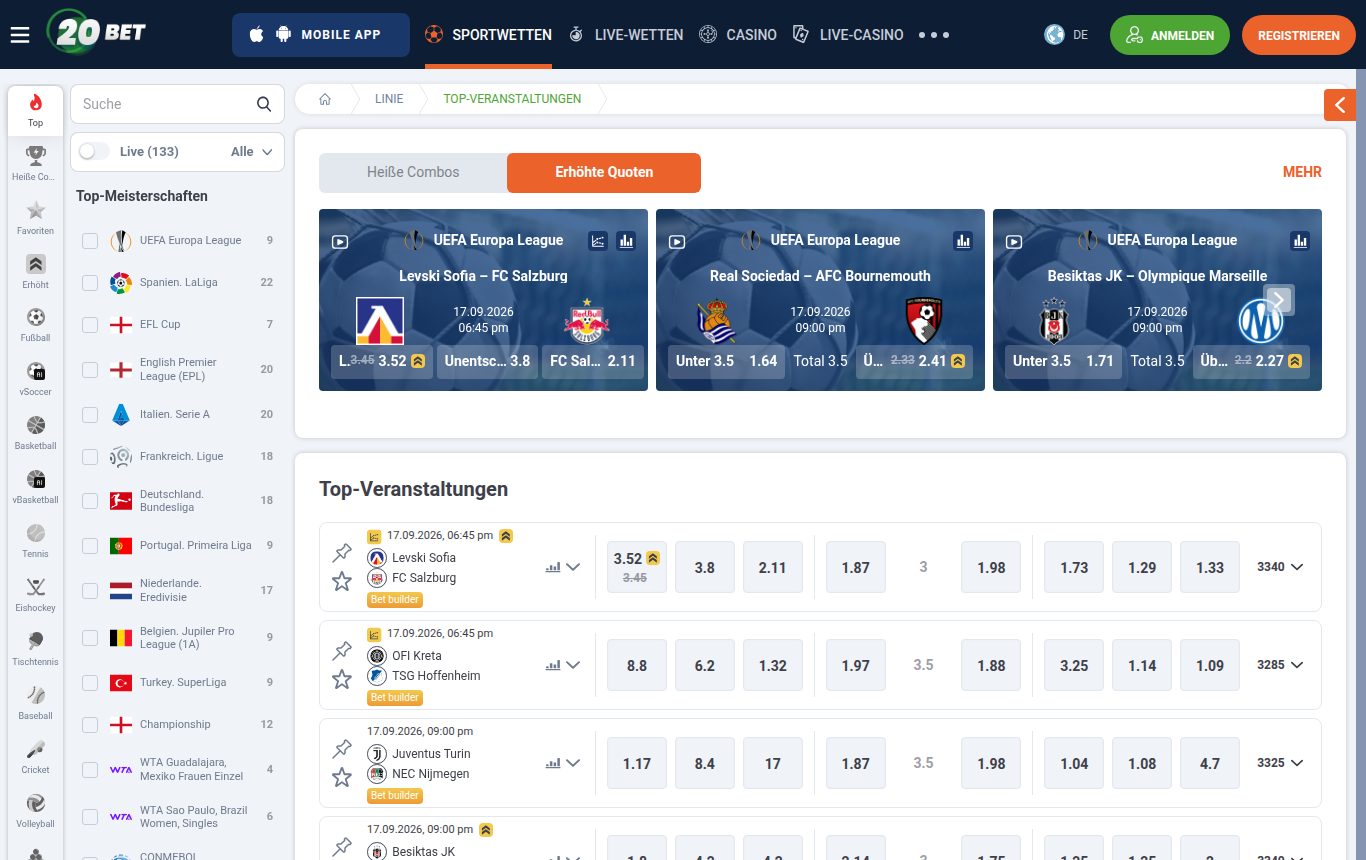
Task: Toggle the Live (133) switch
Action: [x=94, y=151]
